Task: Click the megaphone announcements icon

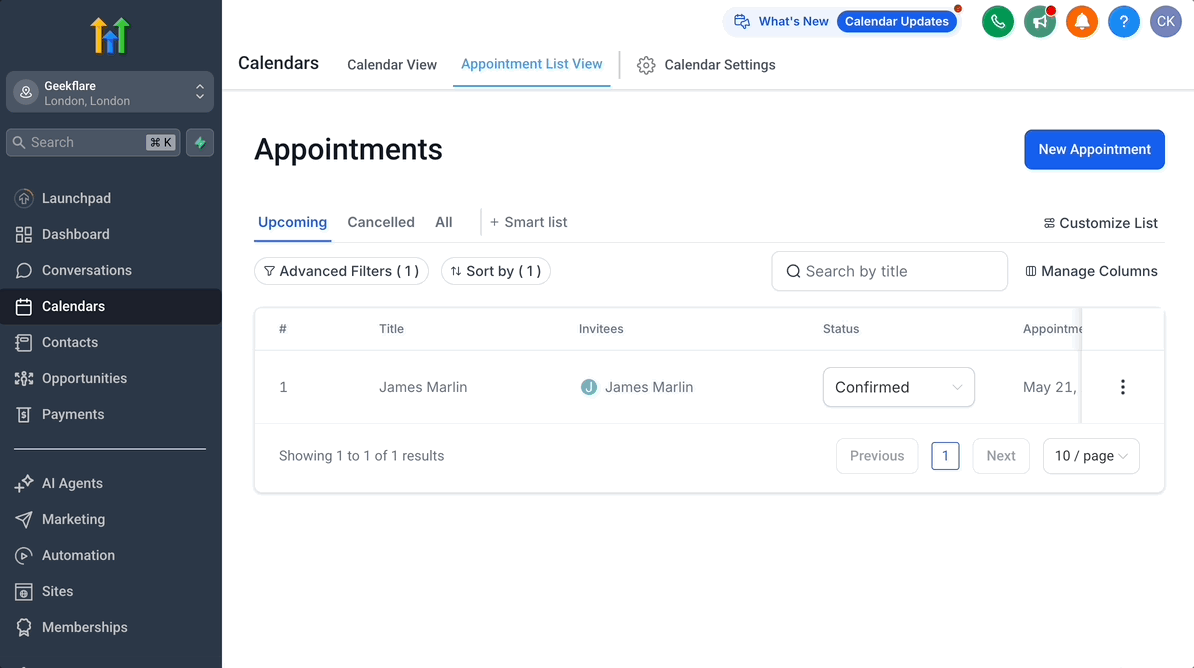Action: point(1039,21)
